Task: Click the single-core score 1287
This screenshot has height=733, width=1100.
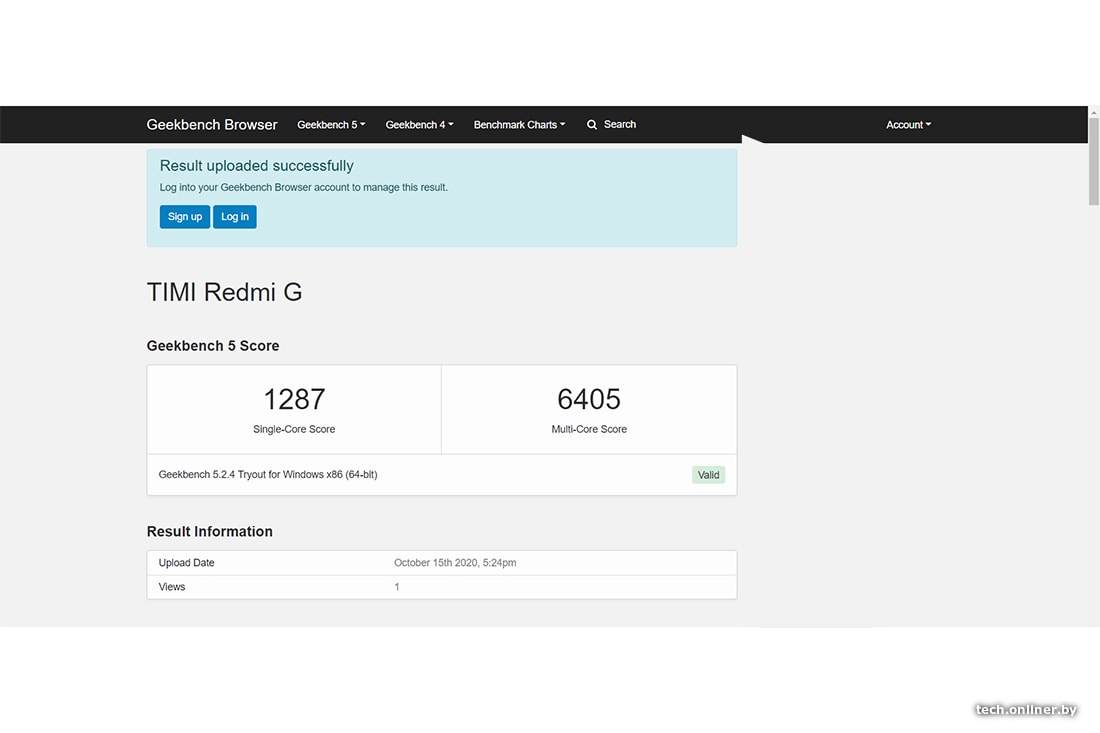Action: pos(294,399)
